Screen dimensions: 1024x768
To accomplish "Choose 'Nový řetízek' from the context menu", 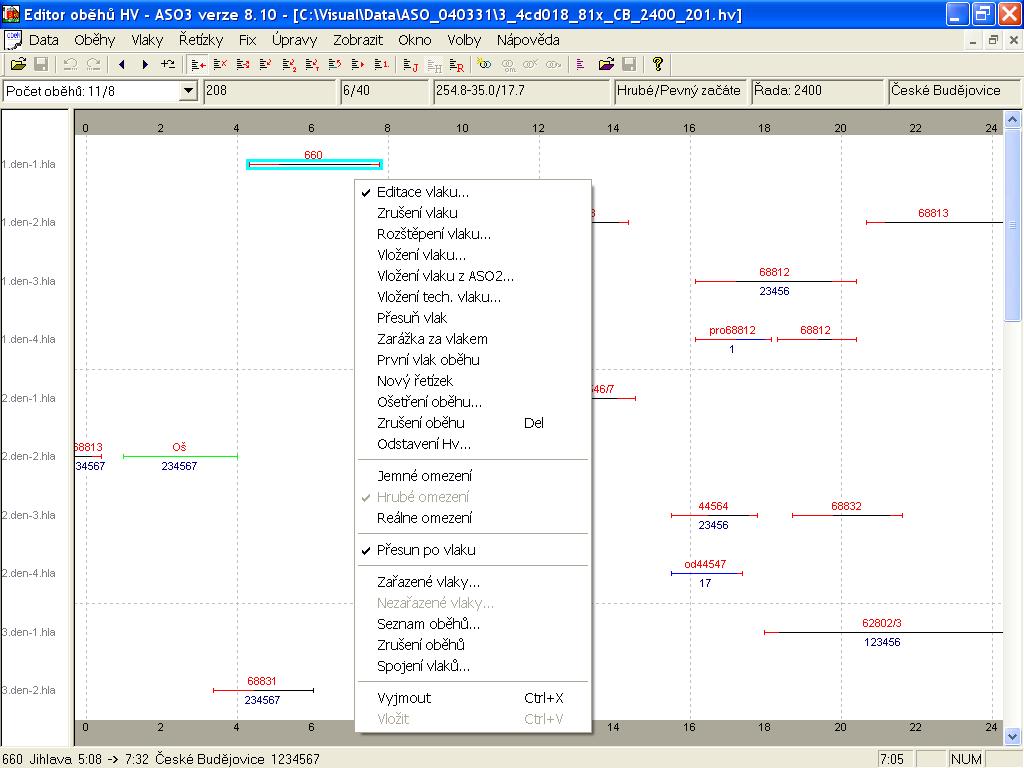I will [x=473, y=381].
